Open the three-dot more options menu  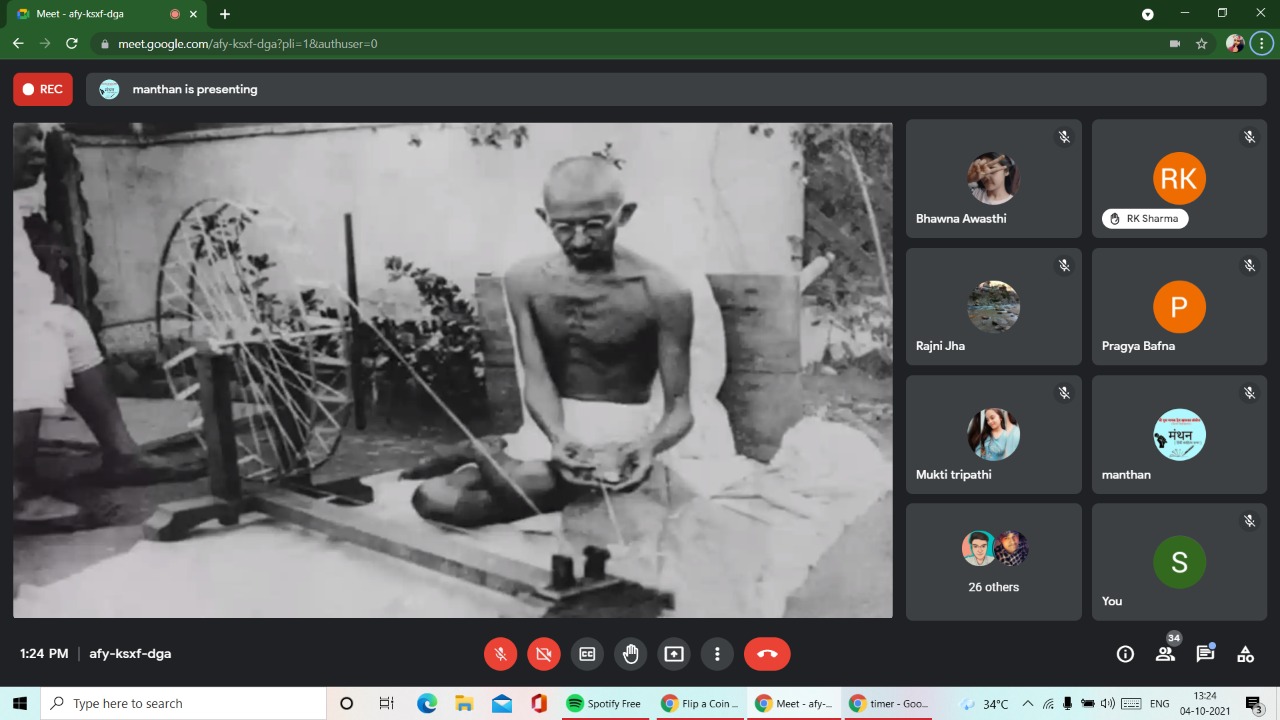pos(717,654)
